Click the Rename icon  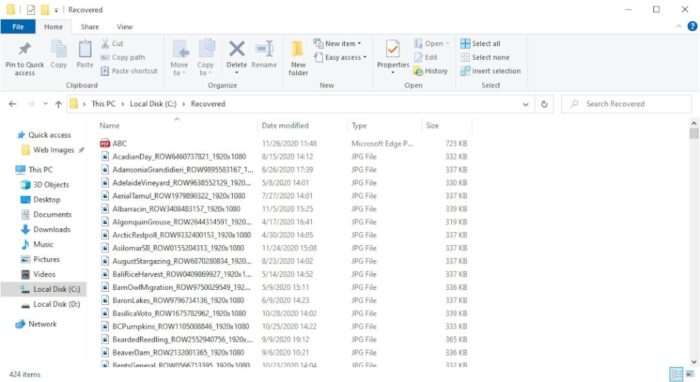point(264,49)
